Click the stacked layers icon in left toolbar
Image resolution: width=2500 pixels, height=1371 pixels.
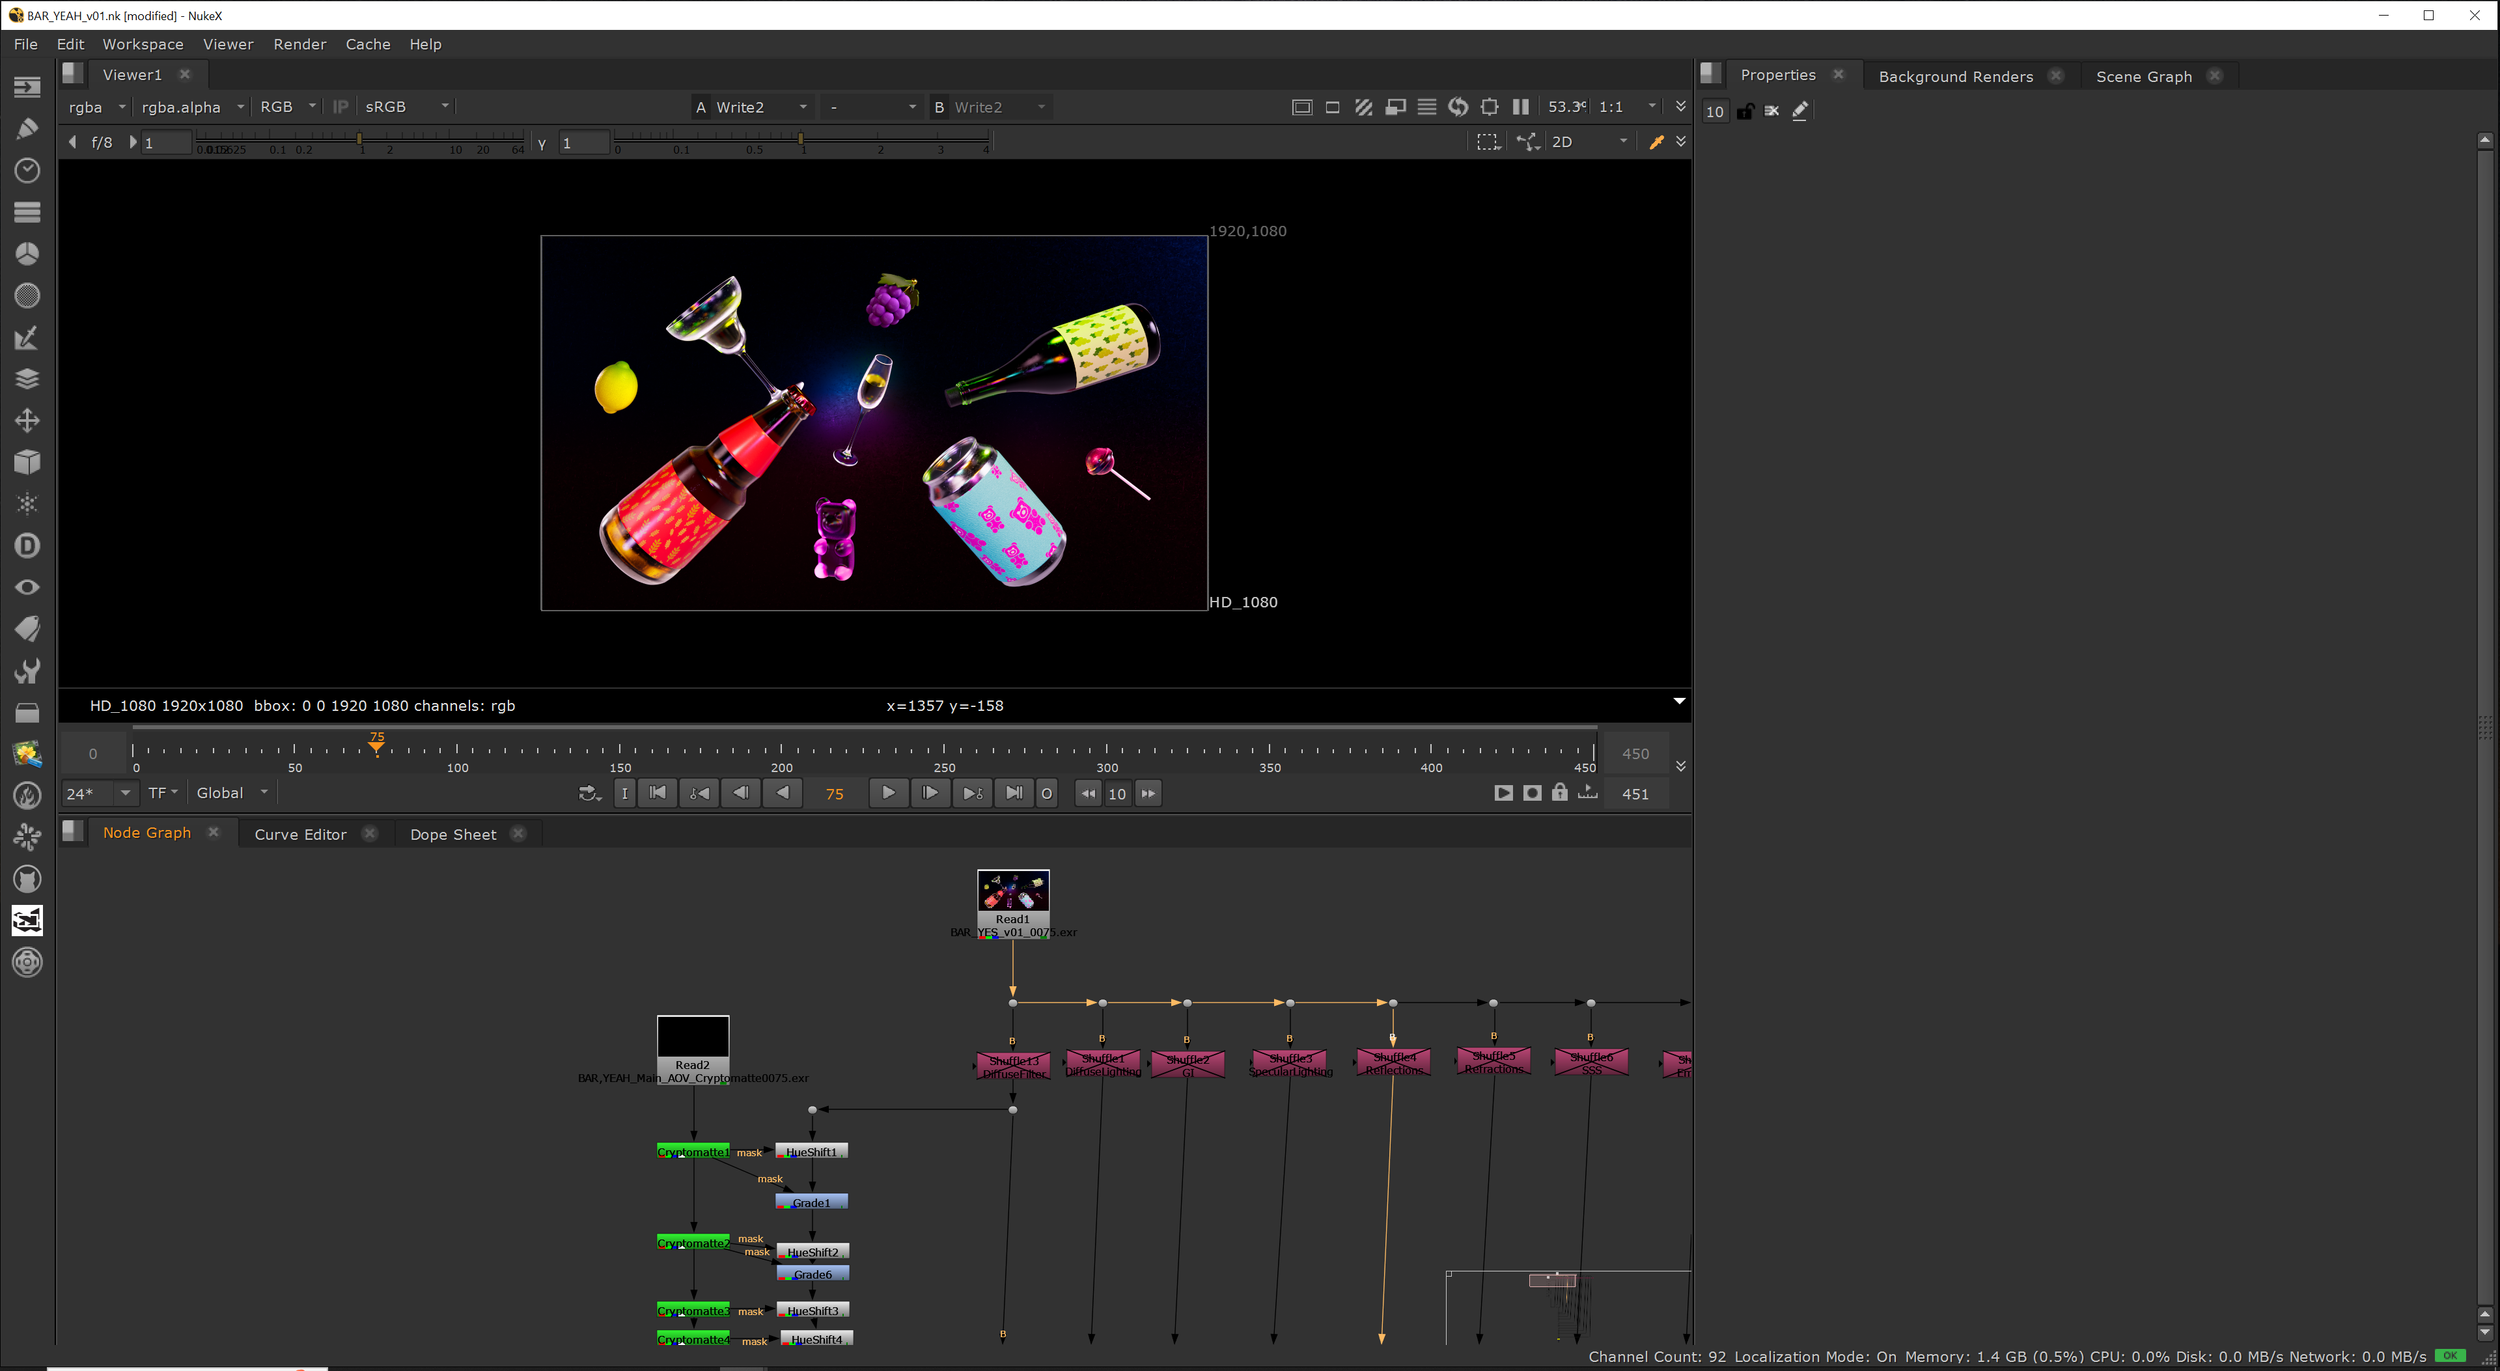point(27,379)
